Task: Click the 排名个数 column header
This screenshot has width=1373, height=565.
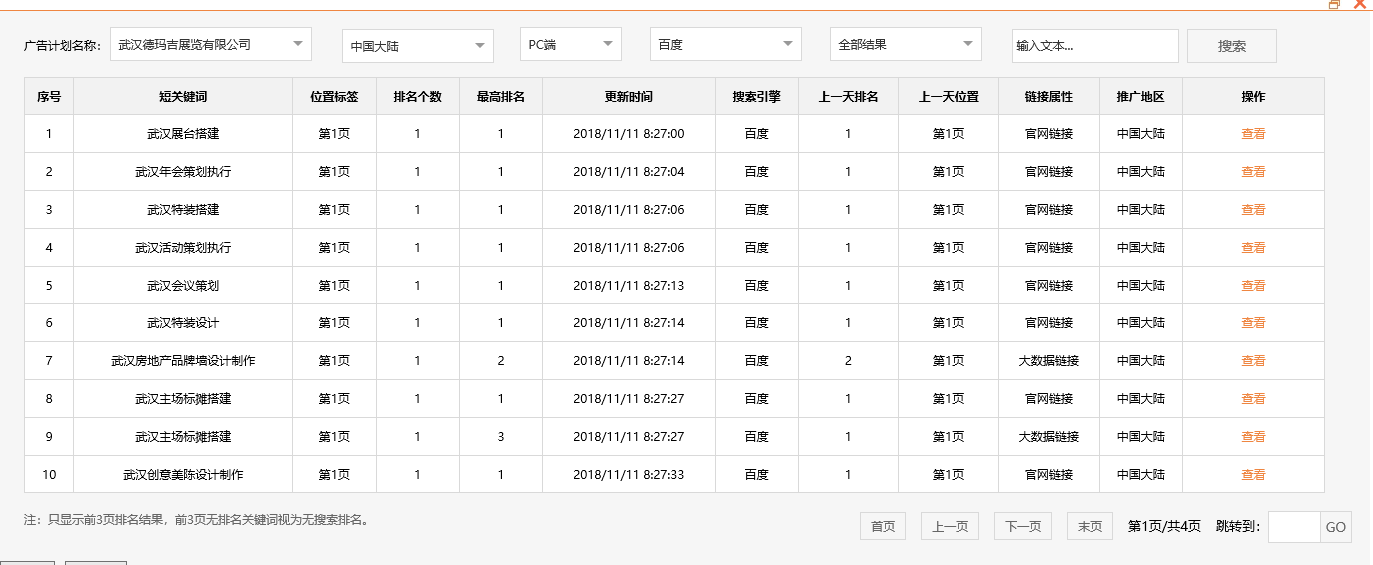Action: click(418, 97)
